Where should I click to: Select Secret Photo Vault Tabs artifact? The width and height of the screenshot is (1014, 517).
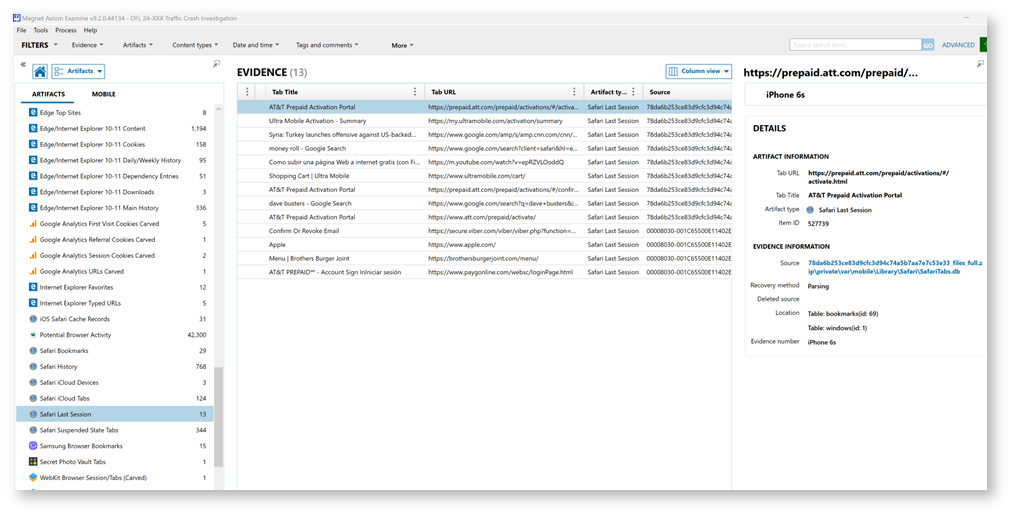pos(115,462)
